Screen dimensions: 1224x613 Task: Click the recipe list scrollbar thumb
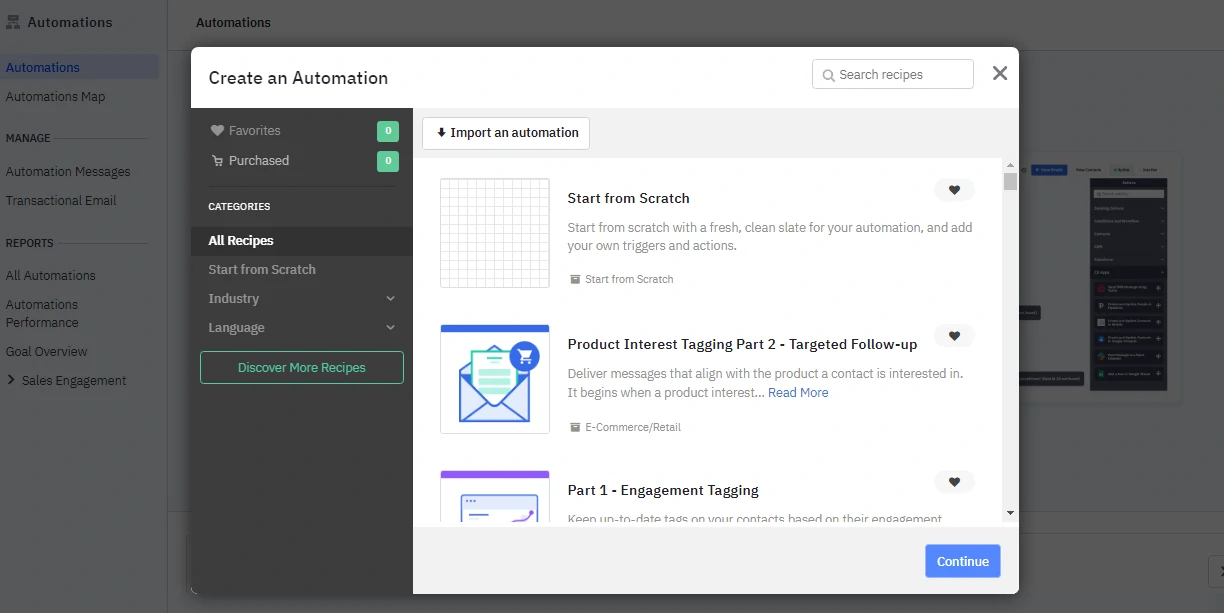[1010, 181]
